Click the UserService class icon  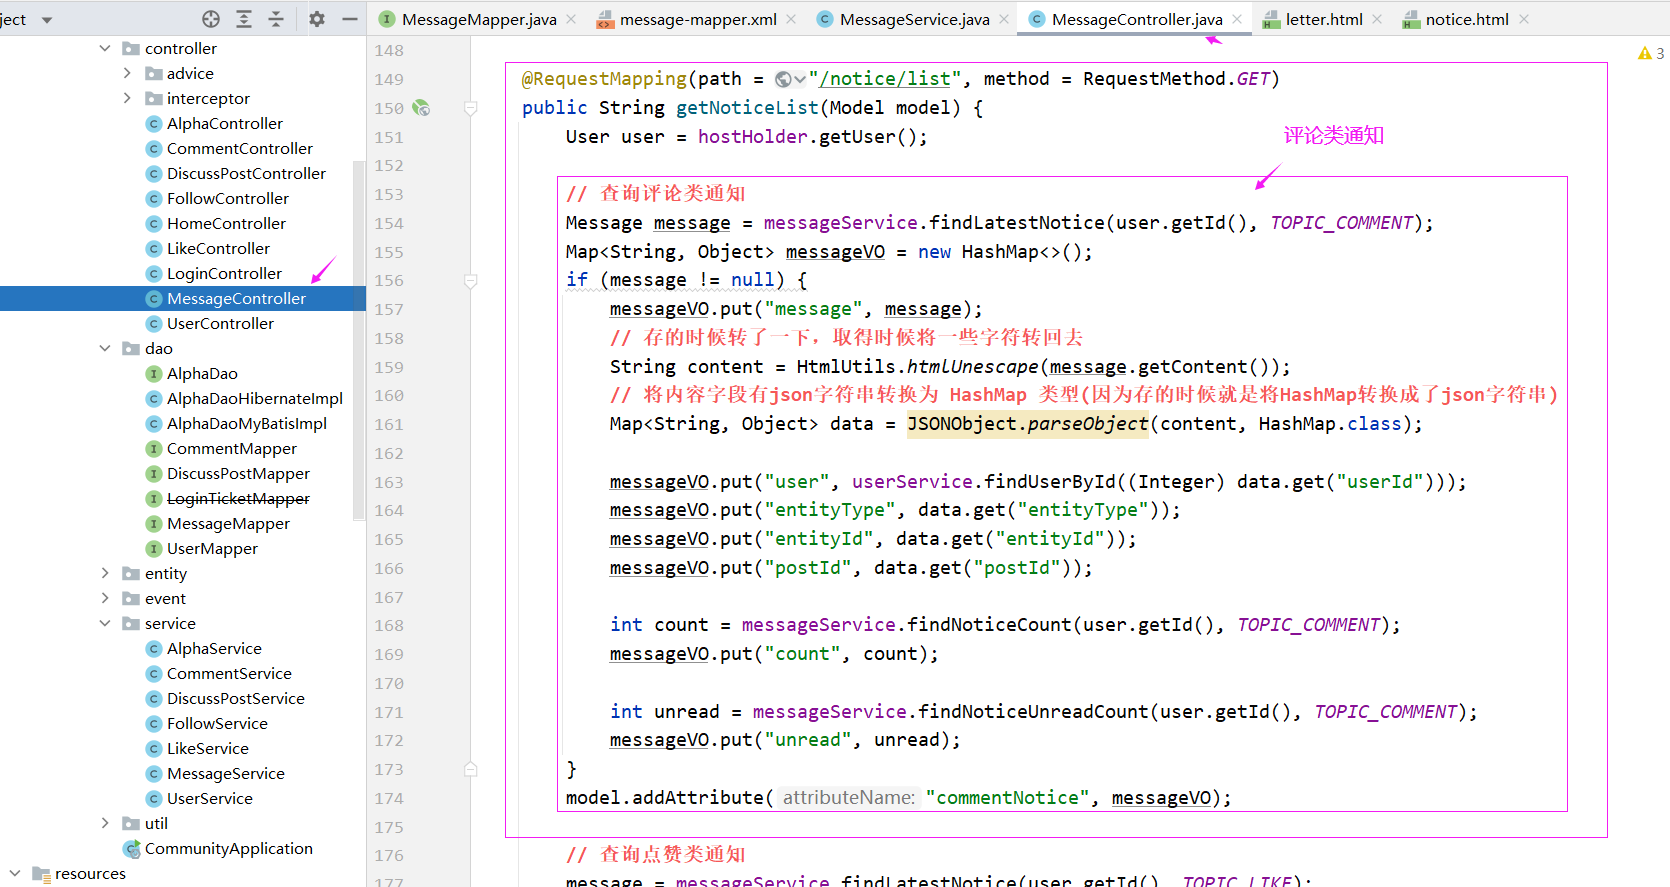pyautogui.click(x=154, y=798)
